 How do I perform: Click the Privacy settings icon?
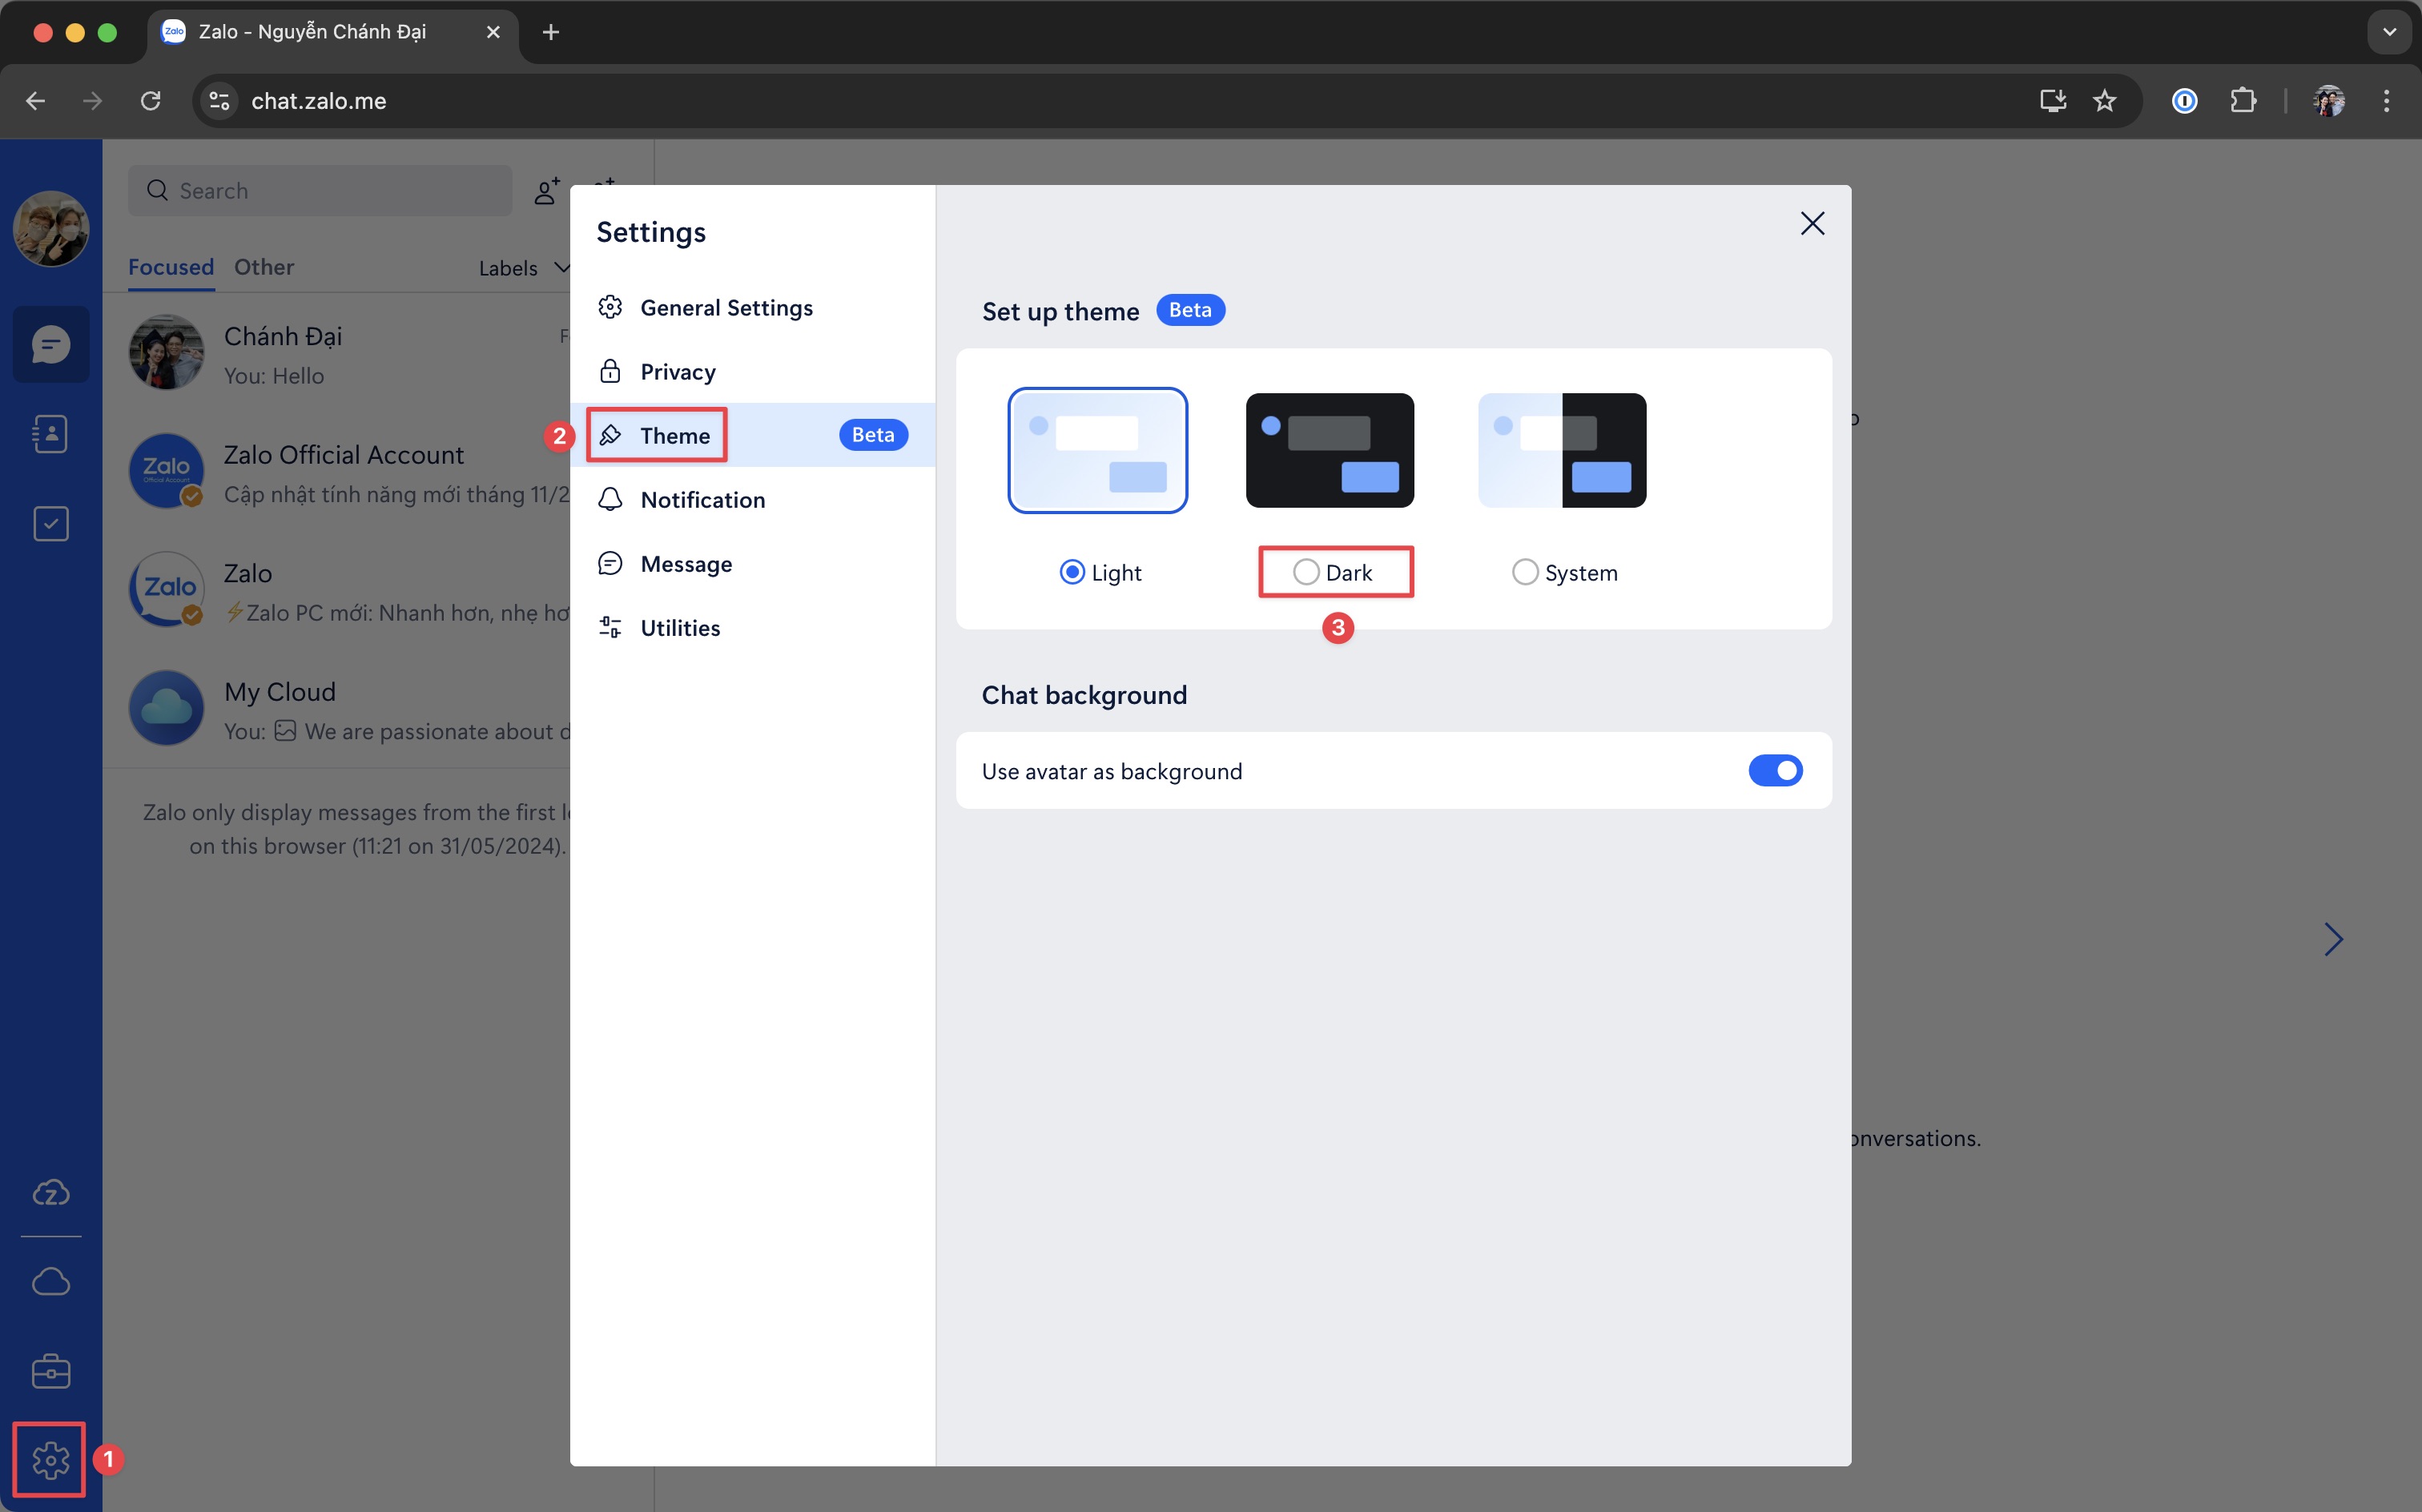point(611,369)
